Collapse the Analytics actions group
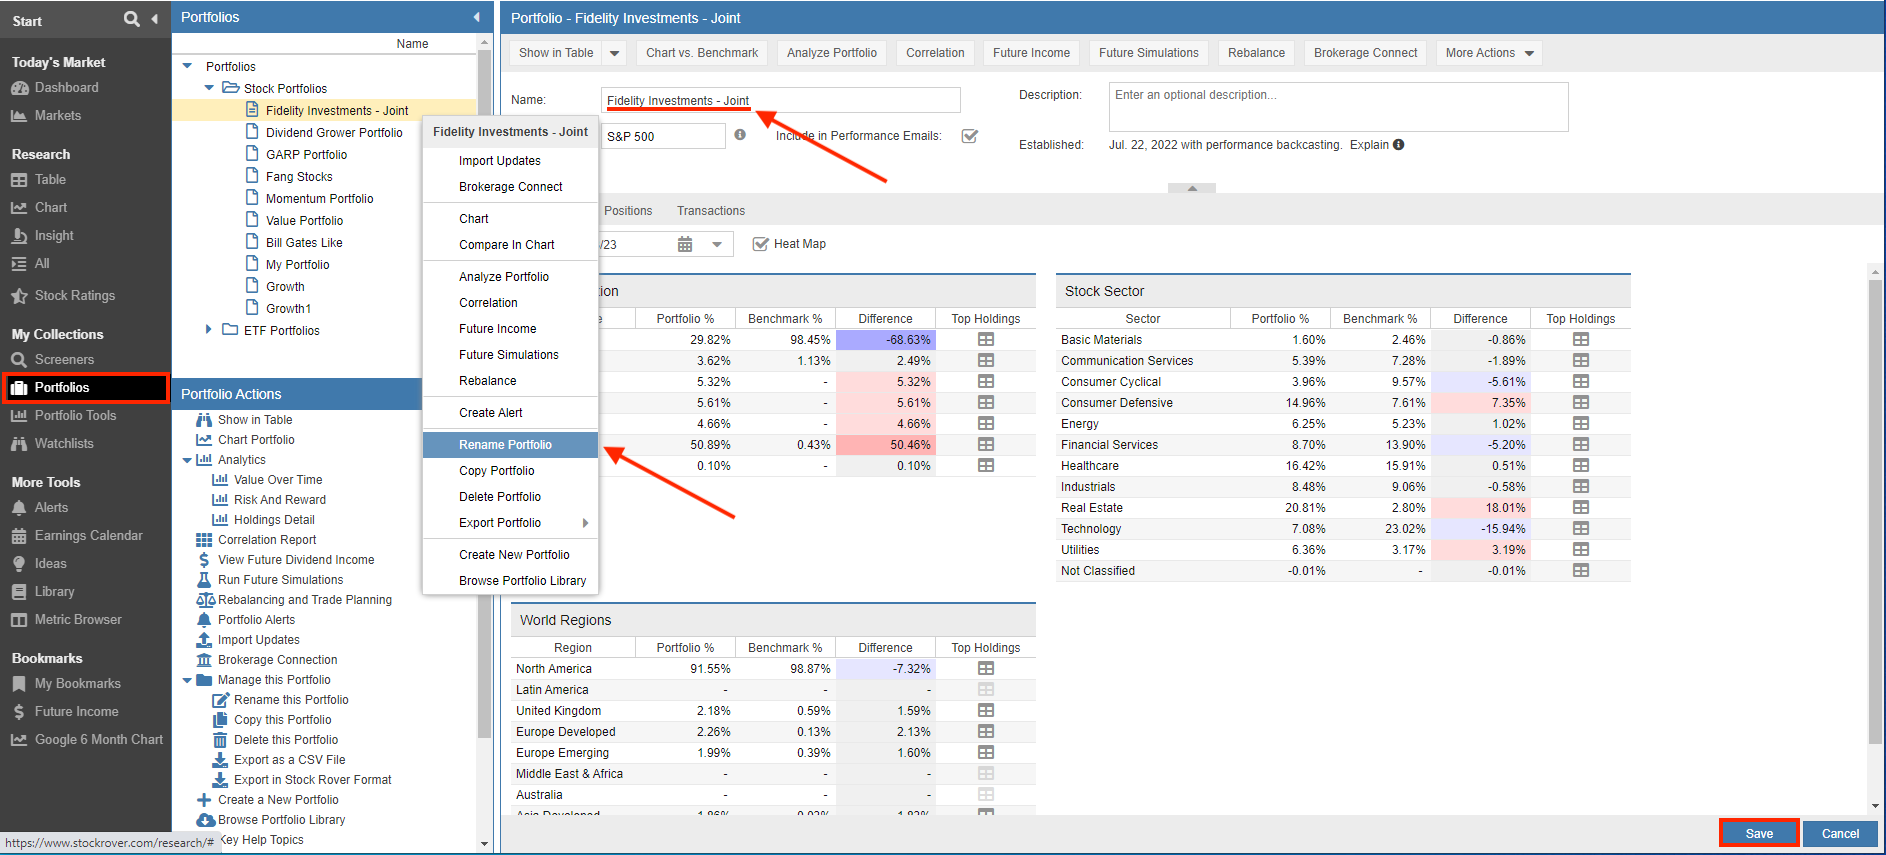The image size is (1886, 855). pos(187,460)
